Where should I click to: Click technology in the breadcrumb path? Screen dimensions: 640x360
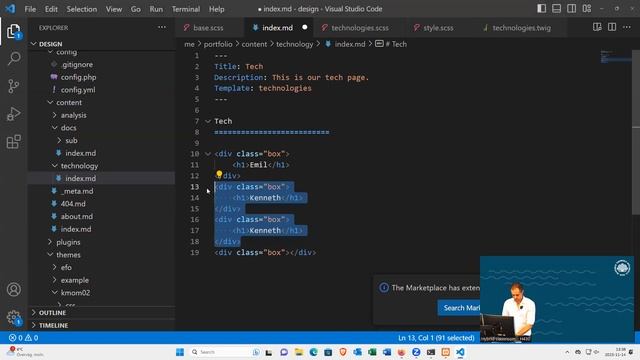tap(294, 44)
